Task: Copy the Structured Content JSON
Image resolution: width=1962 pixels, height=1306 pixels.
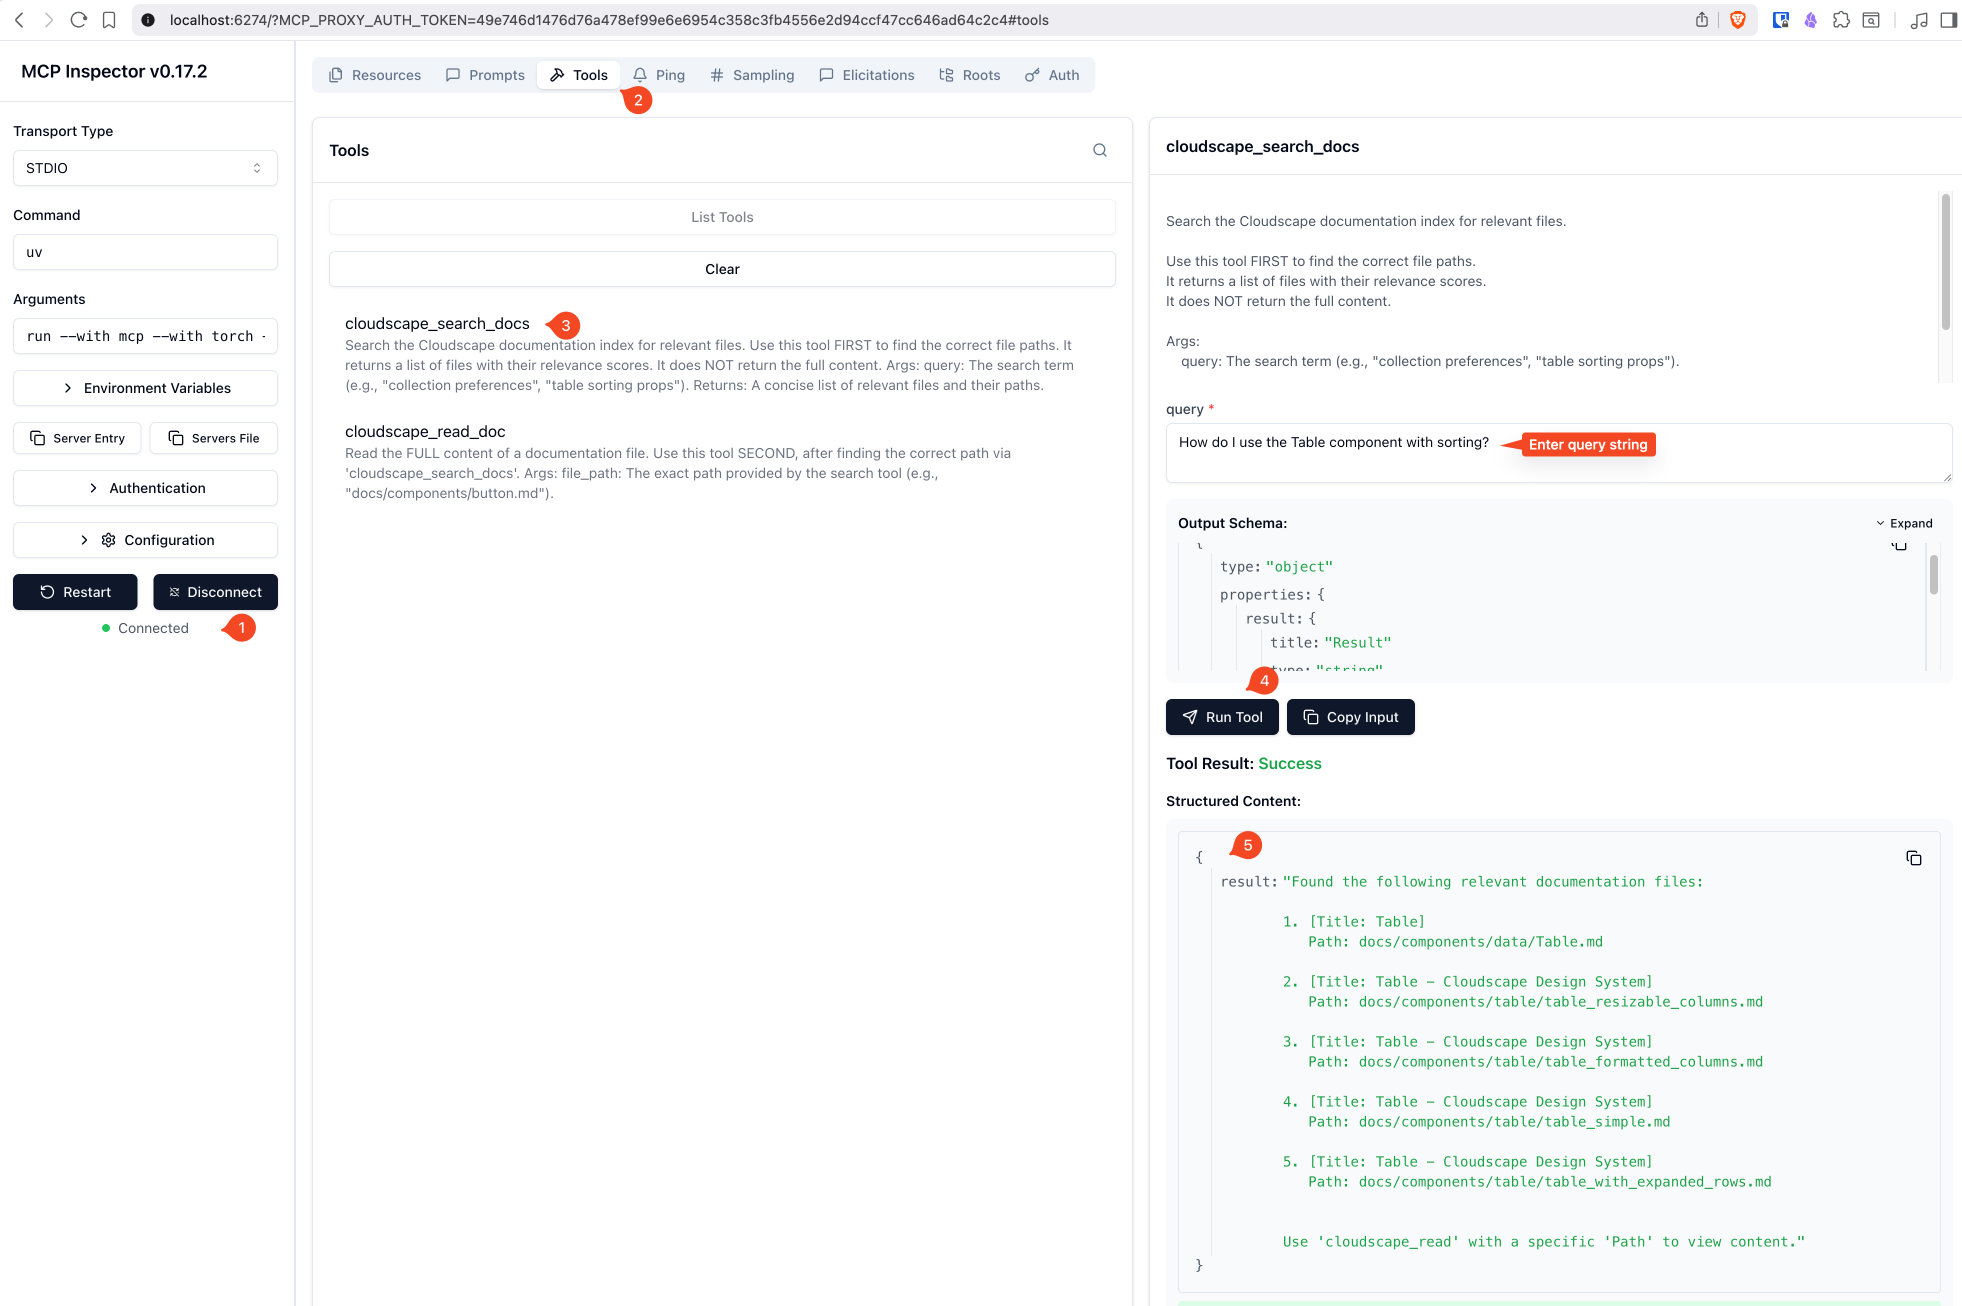Action: click(x=1914, y=858)
